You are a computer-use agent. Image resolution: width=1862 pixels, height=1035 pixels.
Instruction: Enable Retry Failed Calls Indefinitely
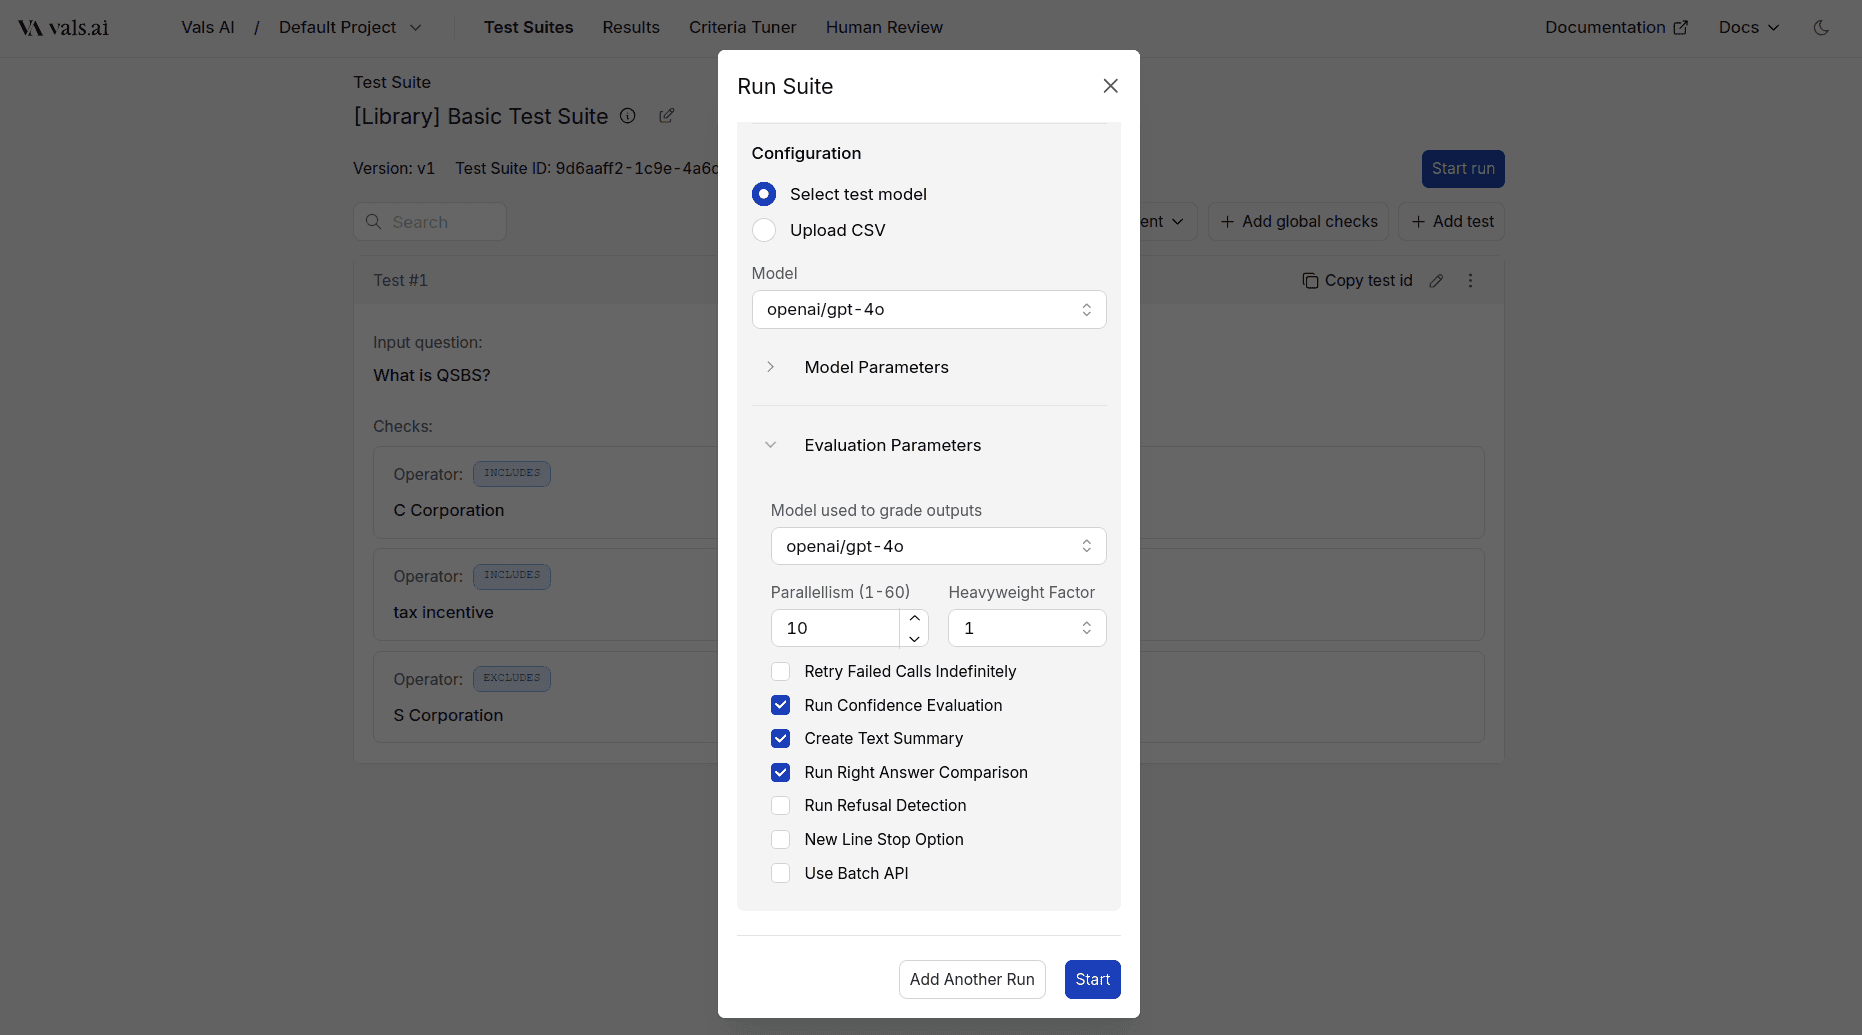tap(781, 672)
